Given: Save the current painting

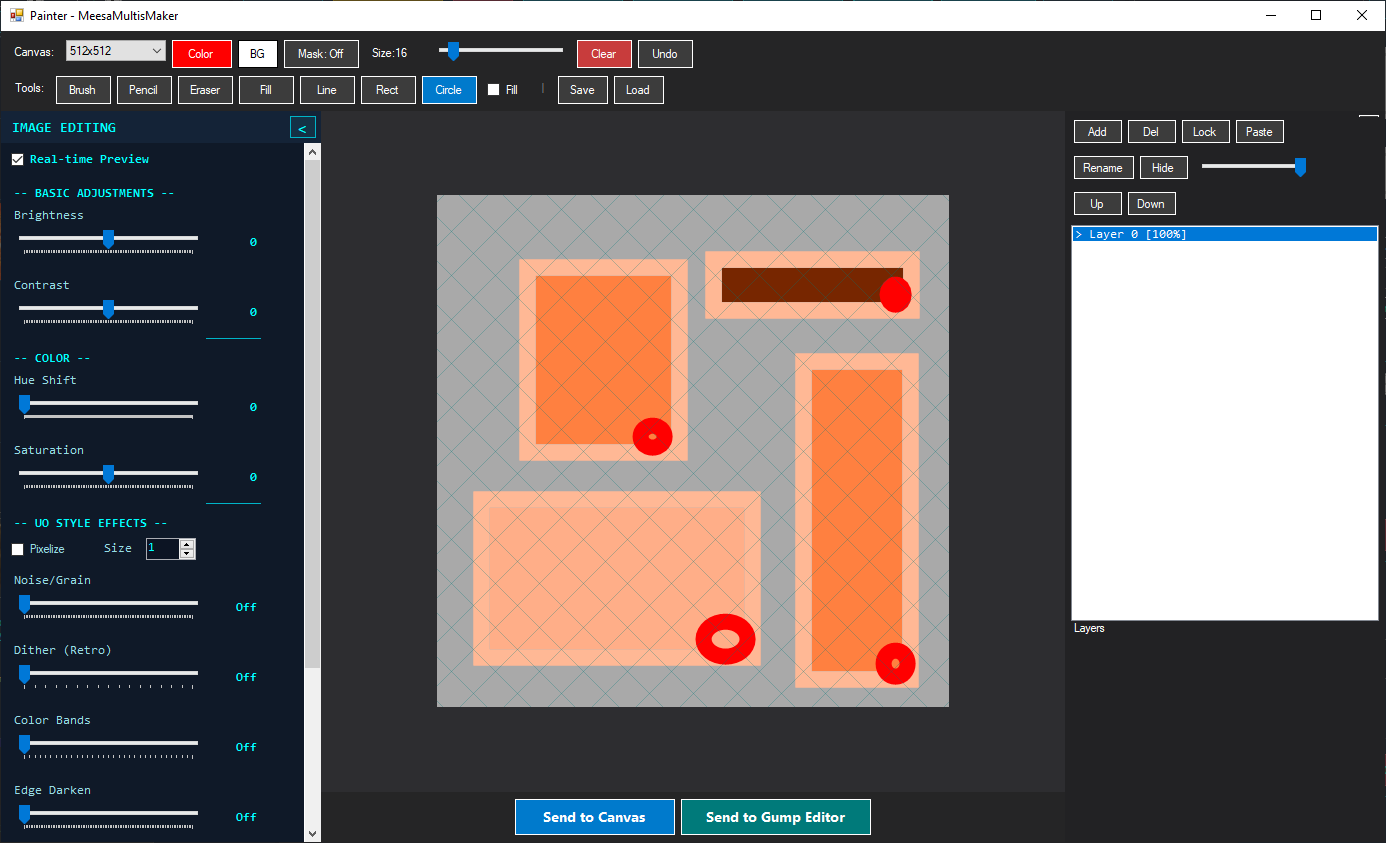Looking at the screenshot, I should [x=582, y=90].
